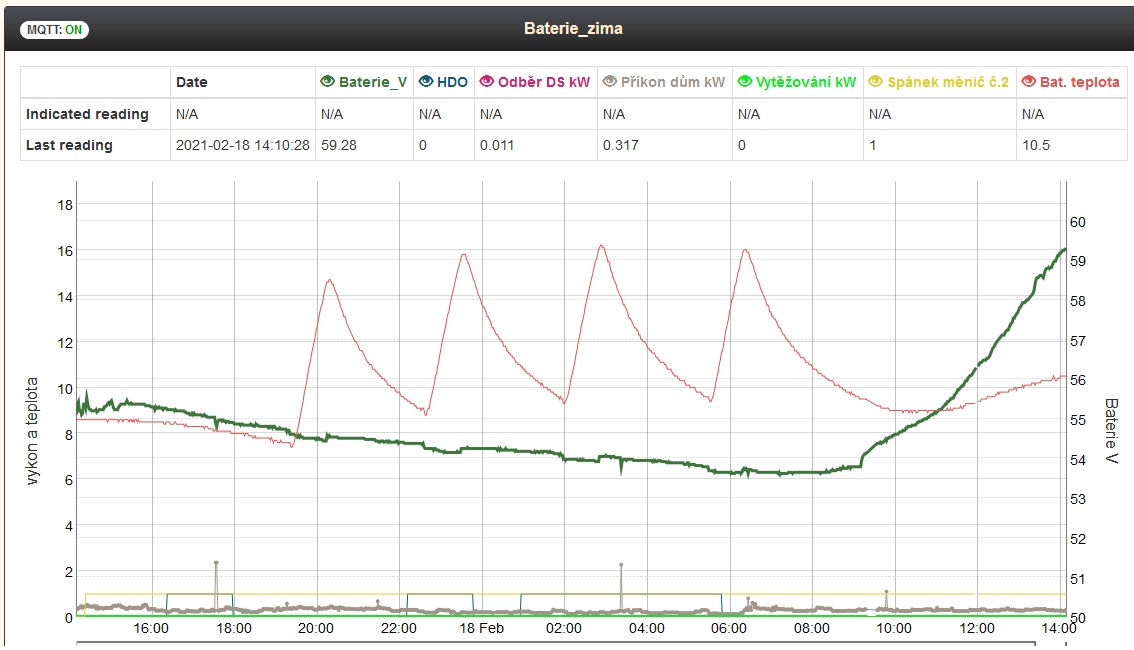The image size is (1134, 650).
Task: Click the Spánek měnič č.2 label text
Action: 947,82
